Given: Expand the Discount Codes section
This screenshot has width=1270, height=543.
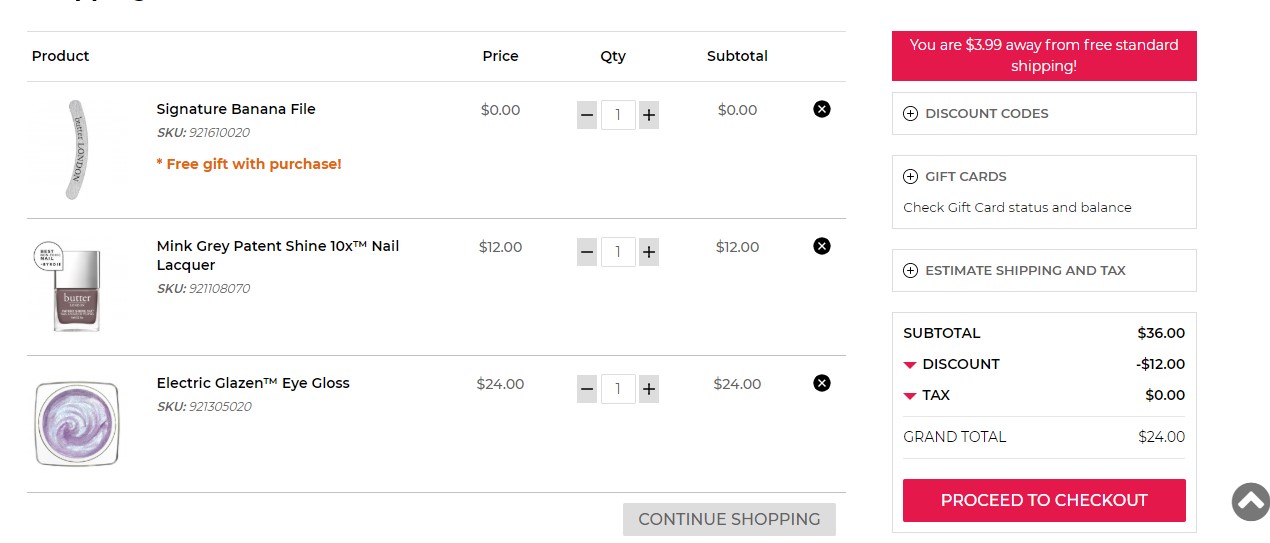Looking at the screenshot, I should pyautogui.click(x=1044, y=114).
